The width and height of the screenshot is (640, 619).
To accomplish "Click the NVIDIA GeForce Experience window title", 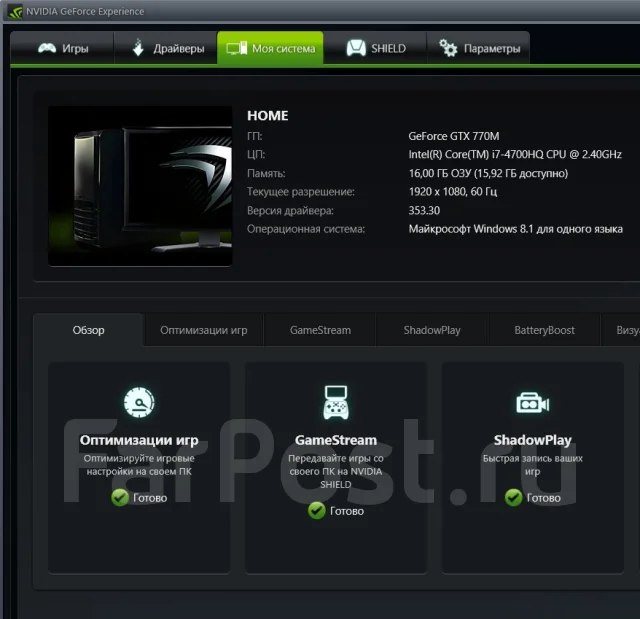I will pos(85,11).
